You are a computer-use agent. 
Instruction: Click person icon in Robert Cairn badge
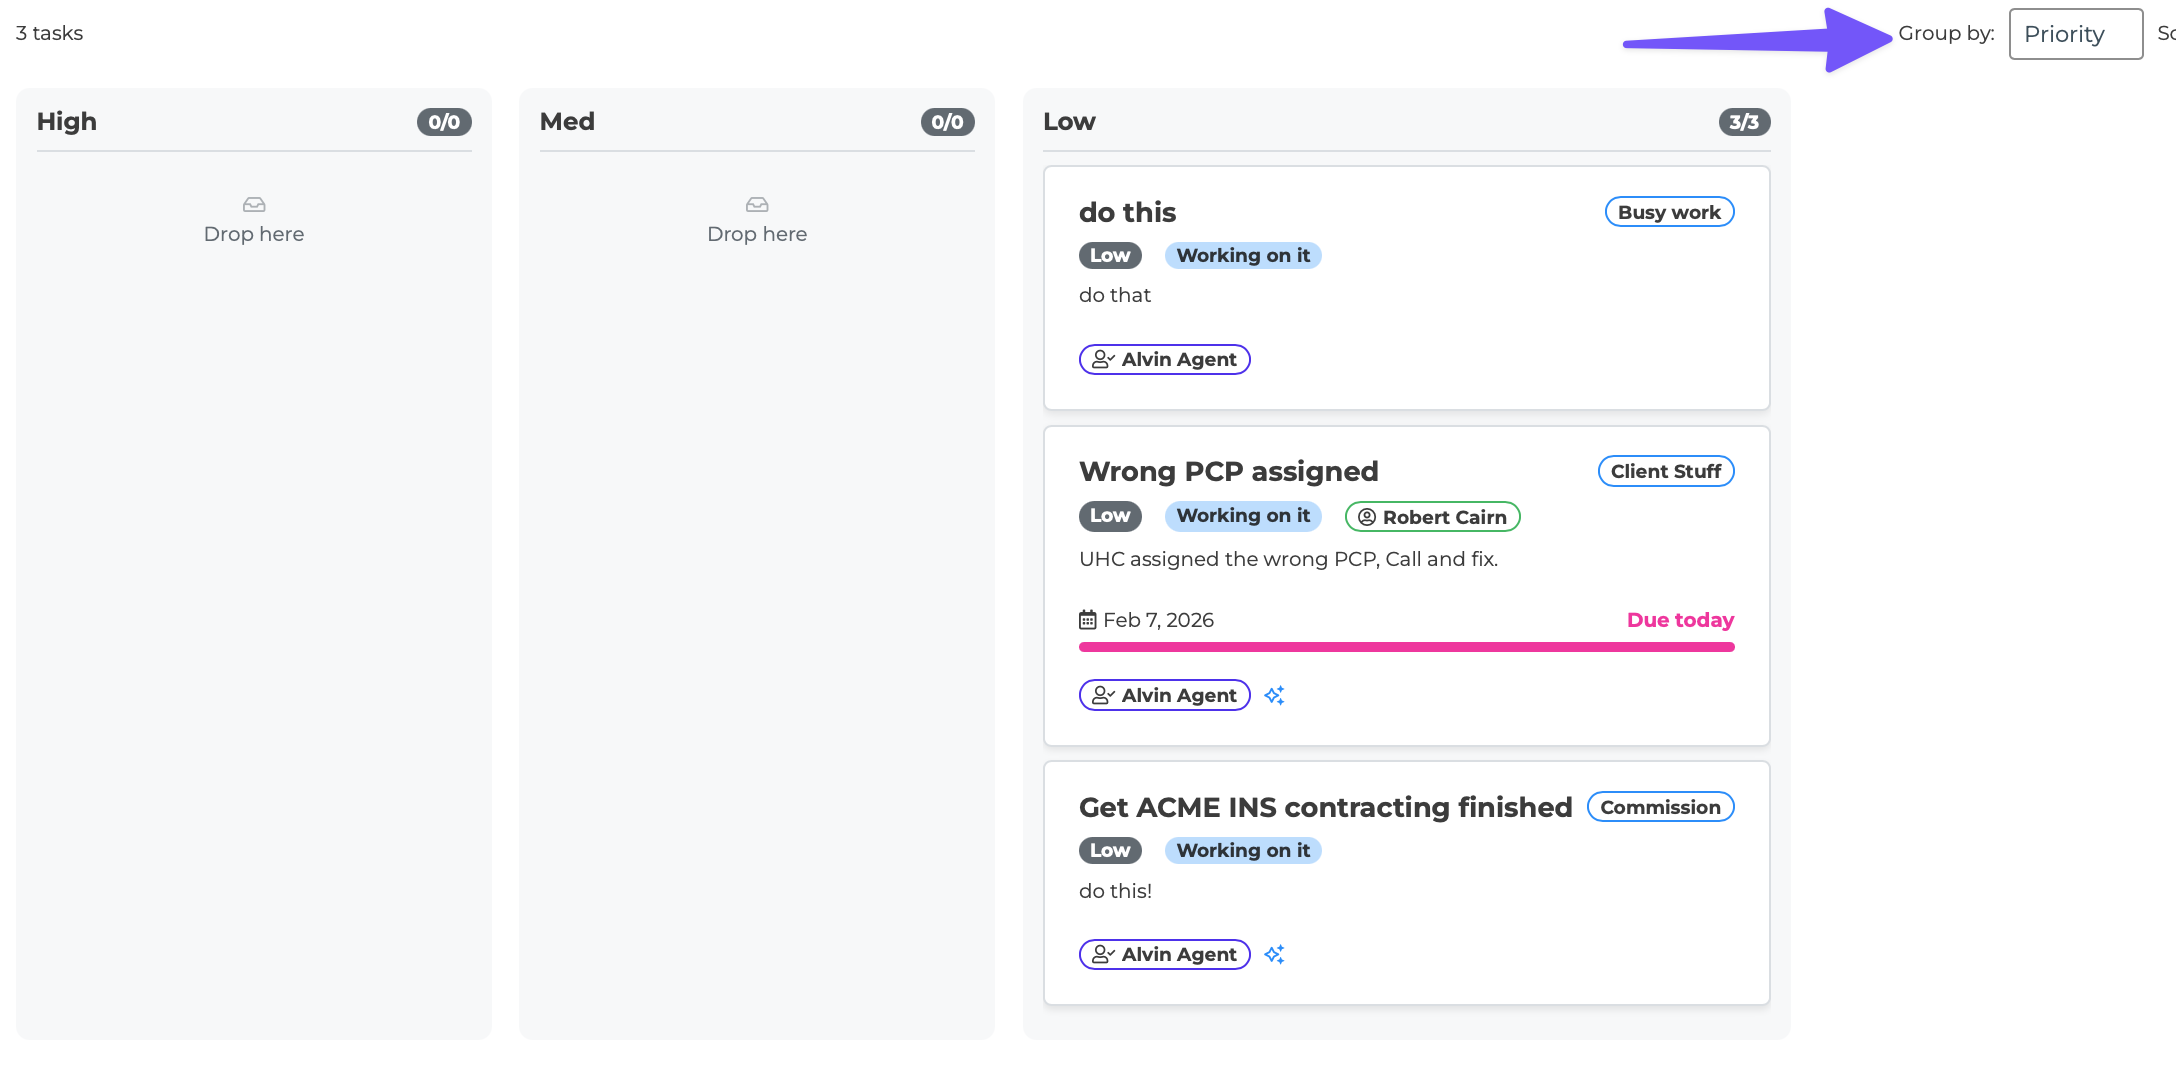tap(1367, 517)
